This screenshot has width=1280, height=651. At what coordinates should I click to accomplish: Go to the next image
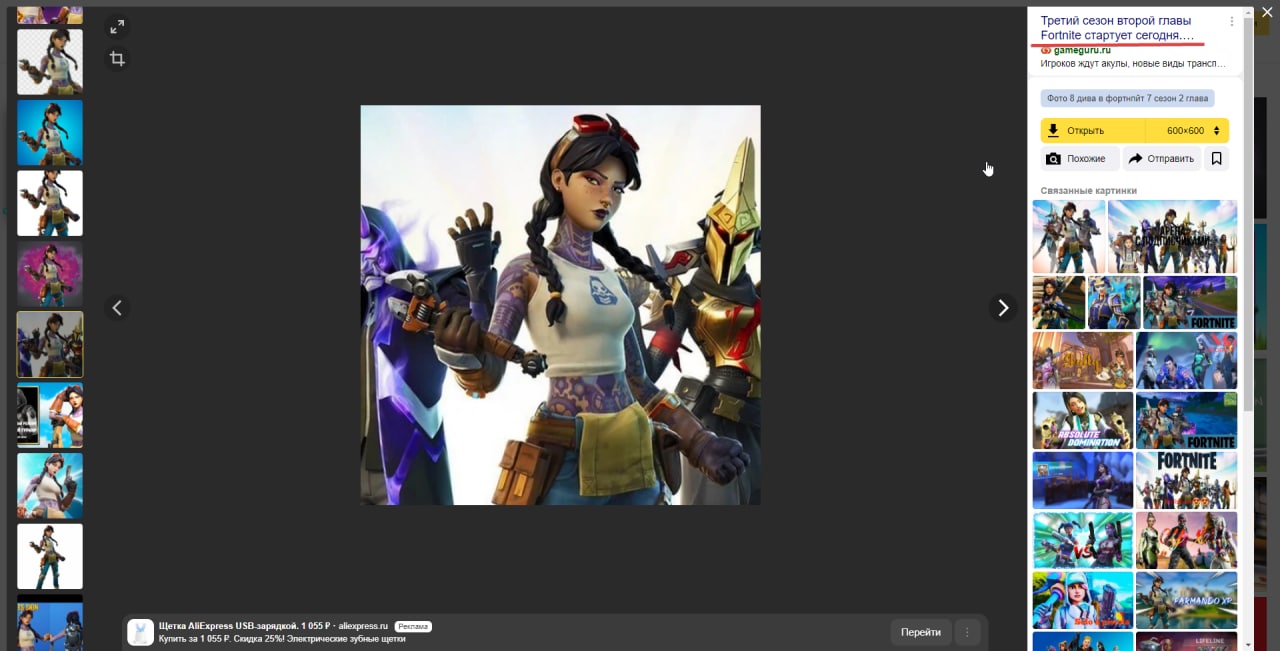(1003, 308)
